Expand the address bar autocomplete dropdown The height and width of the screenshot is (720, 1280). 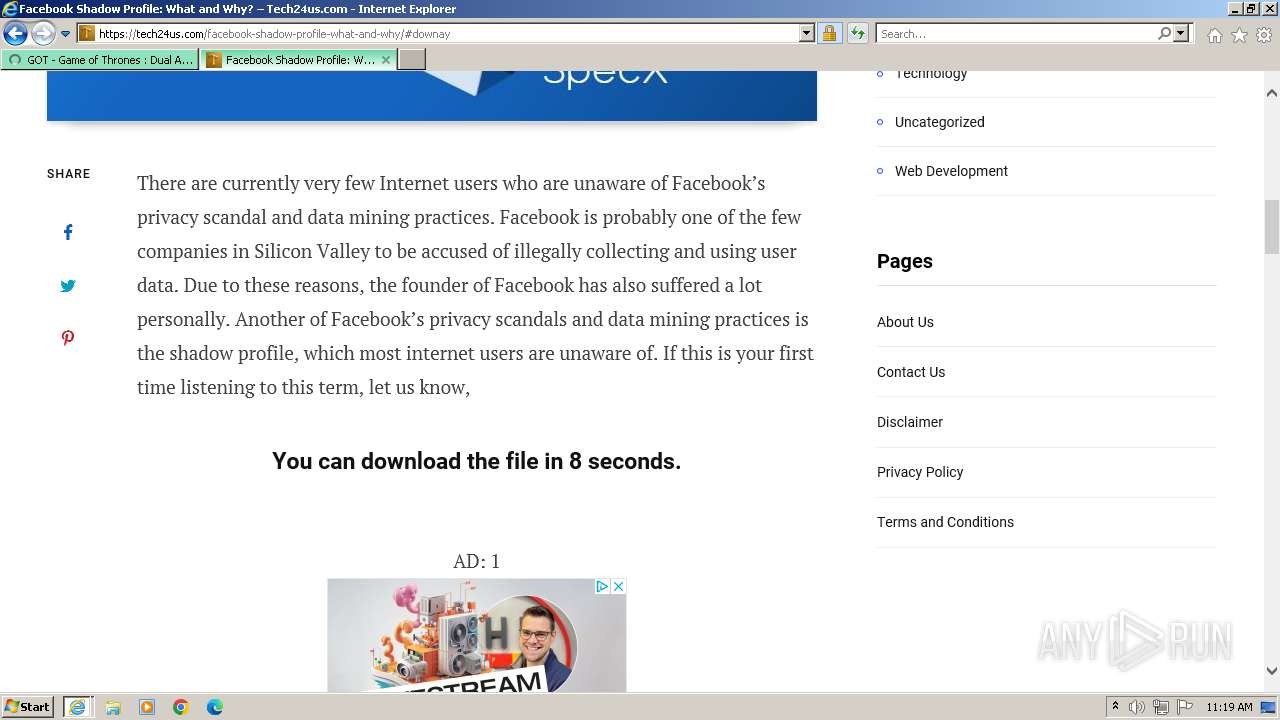pyautogui.click(x=807, y=33)
